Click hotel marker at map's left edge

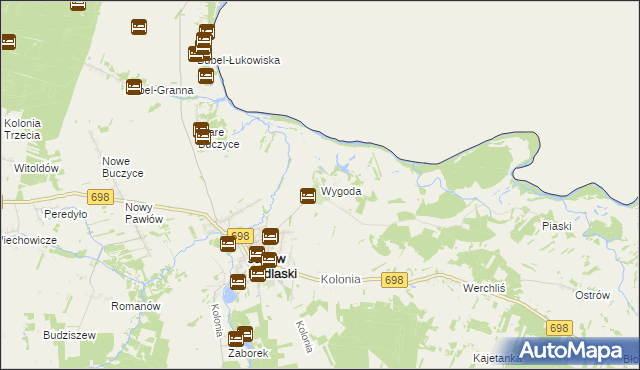click(8, 42)
